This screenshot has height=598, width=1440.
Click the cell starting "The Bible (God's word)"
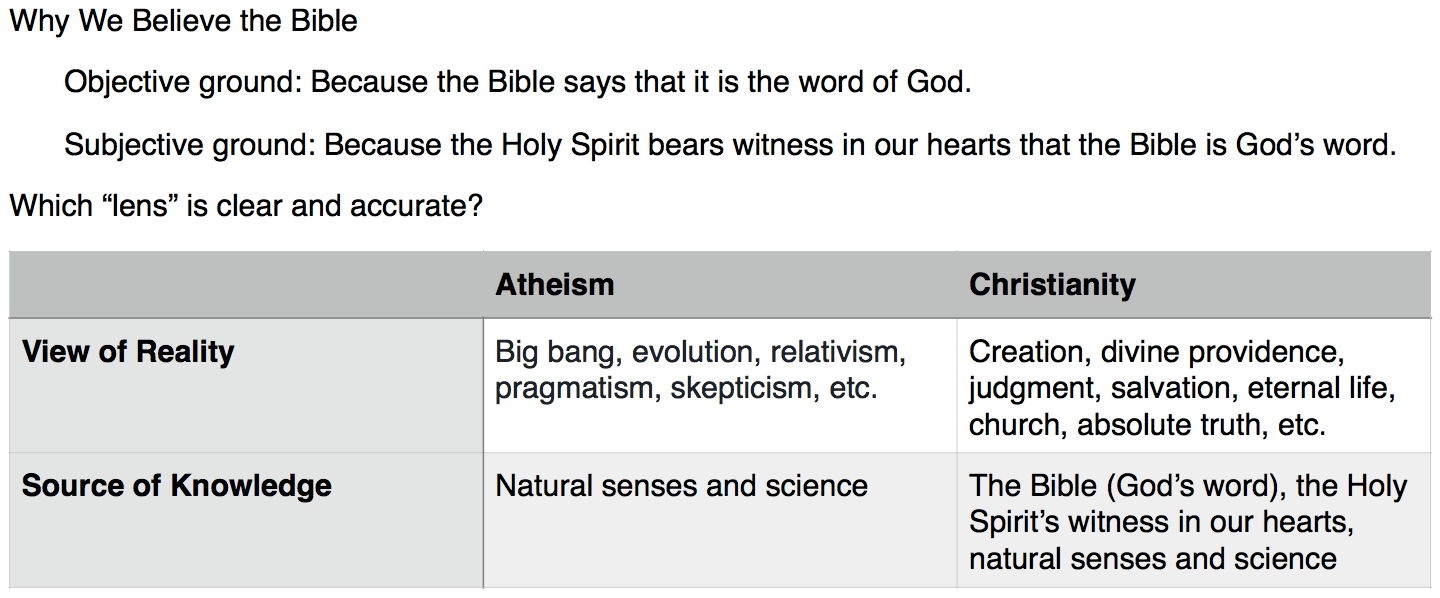pyautogui.click(x=1187, y=522)
